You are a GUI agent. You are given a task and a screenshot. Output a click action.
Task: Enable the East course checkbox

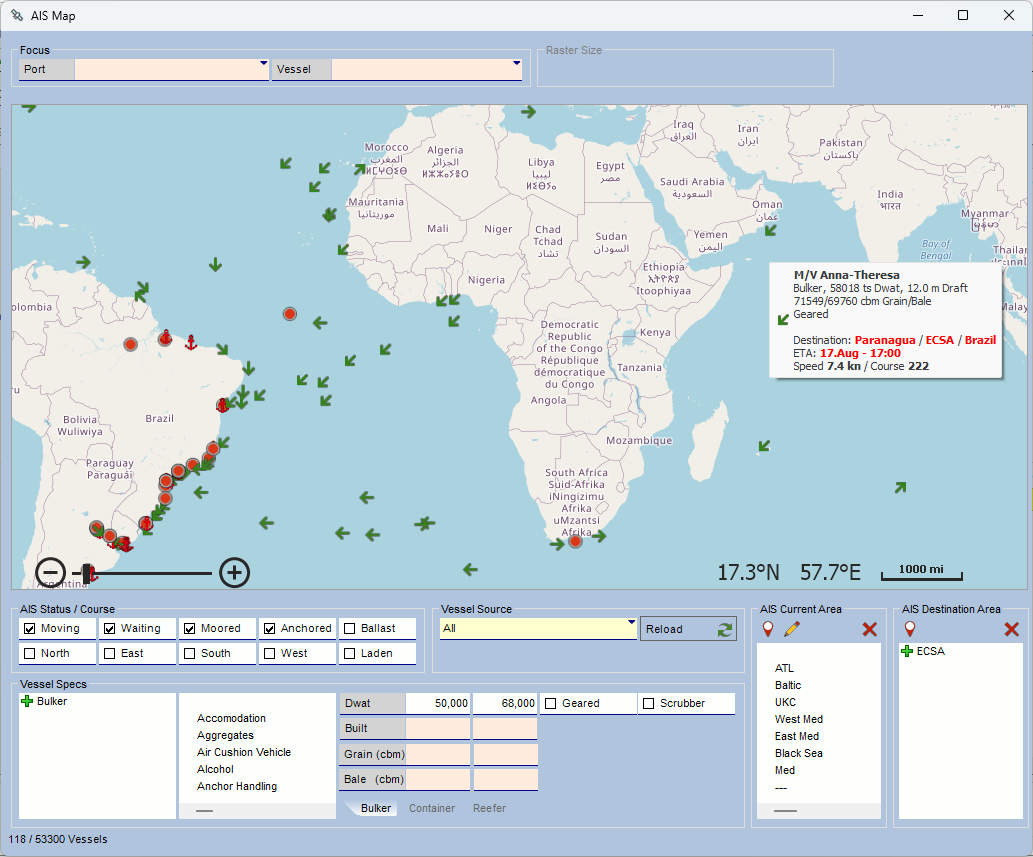point(110,653)
